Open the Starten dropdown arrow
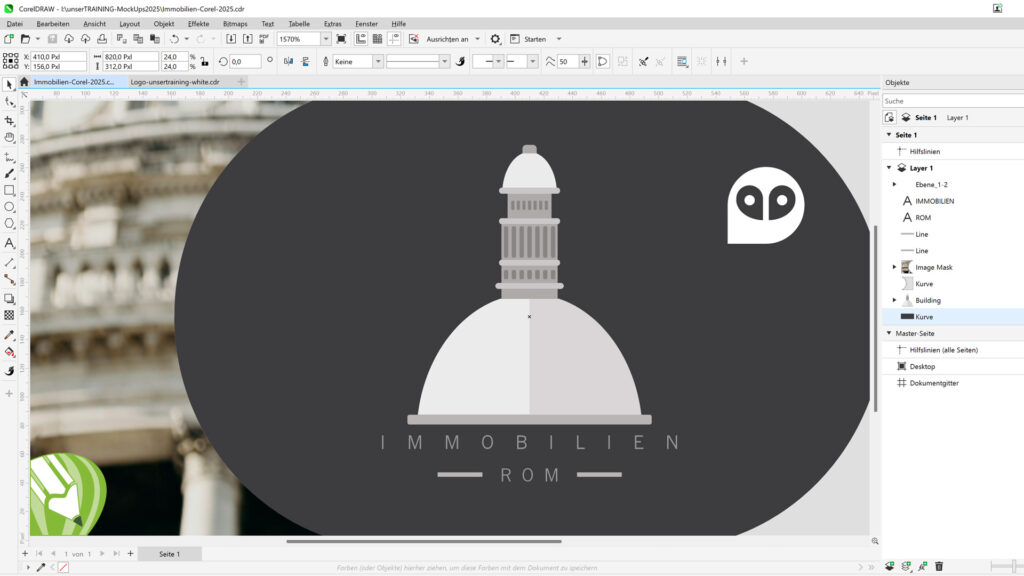This screenshot has width=1024, height=576. click(559, 39)
